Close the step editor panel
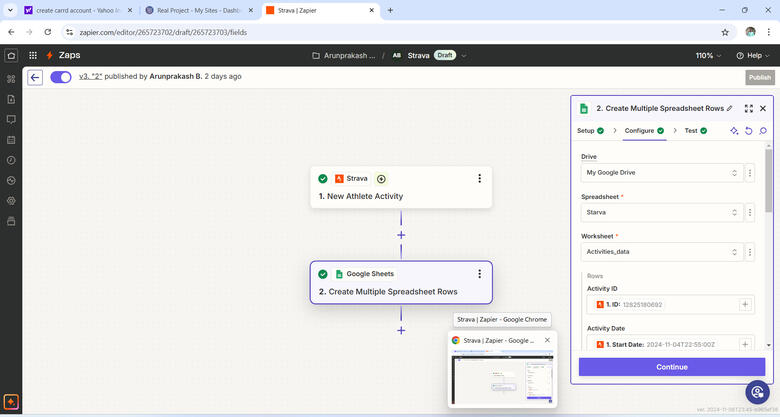The height and width of the screenshot is (417, 780). pyautogui.click(x=763, y=108)
